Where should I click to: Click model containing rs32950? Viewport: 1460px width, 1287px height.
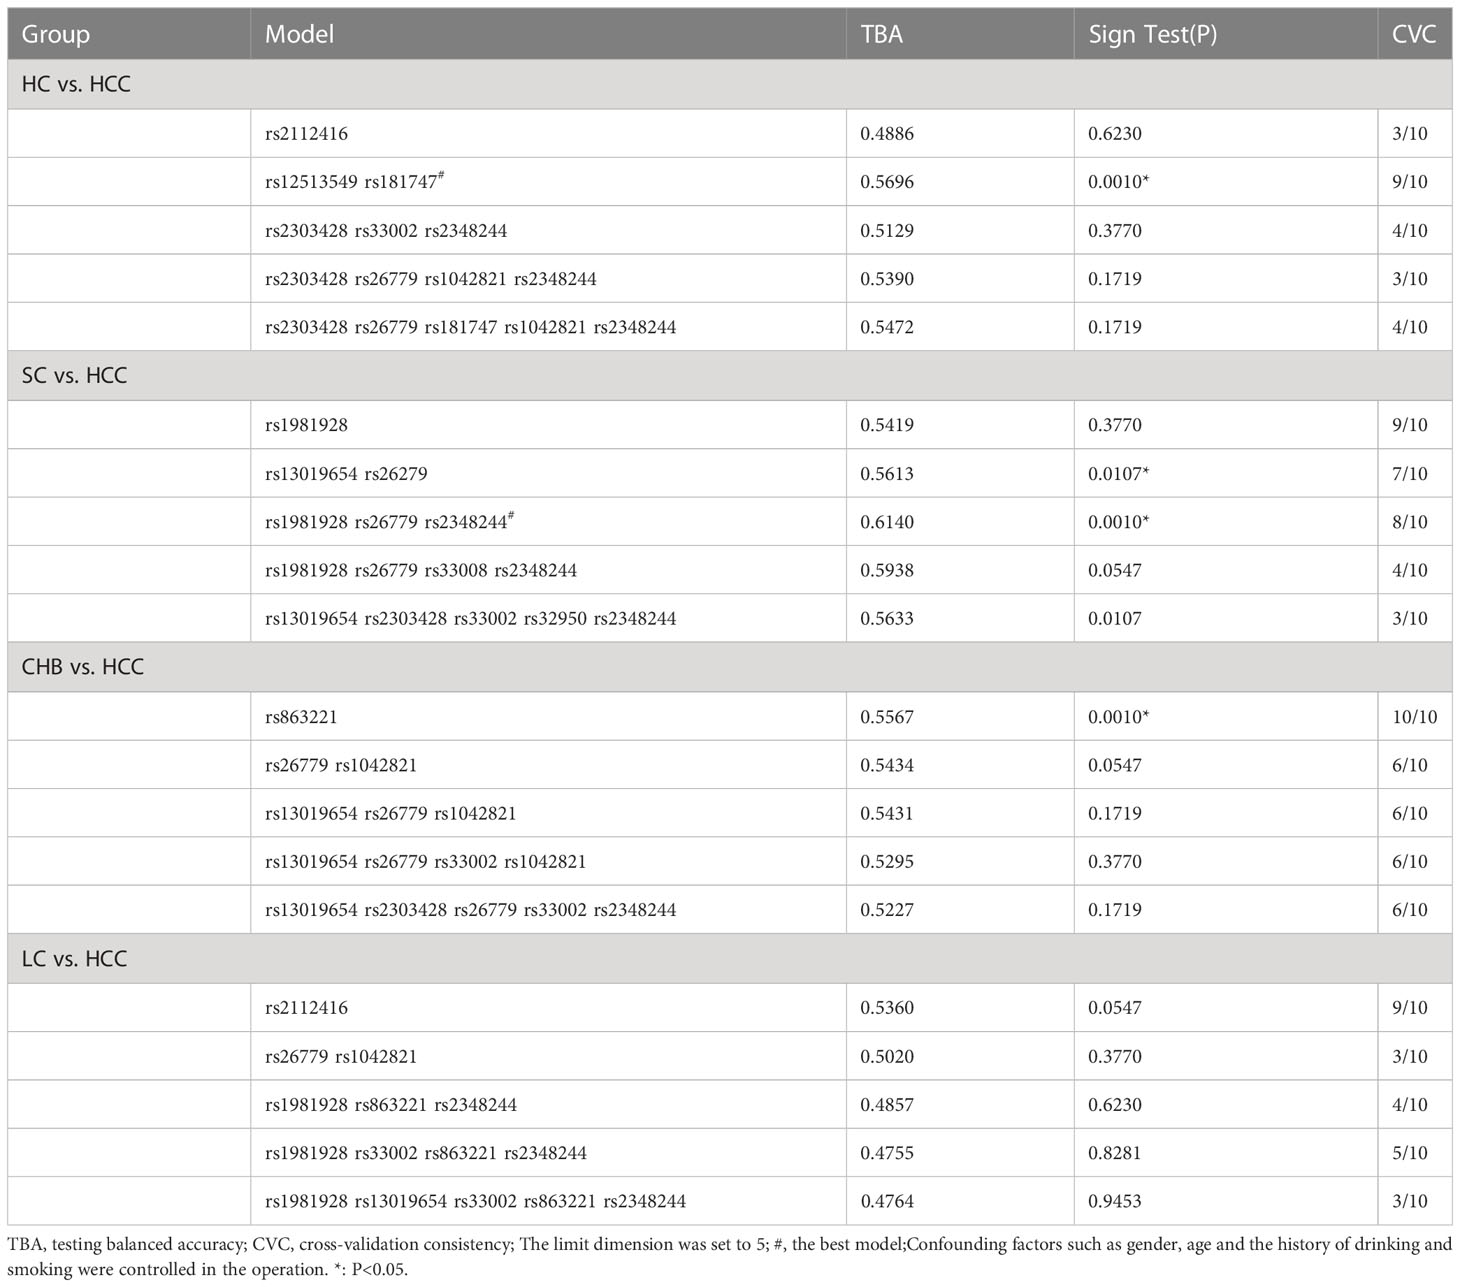470,618
